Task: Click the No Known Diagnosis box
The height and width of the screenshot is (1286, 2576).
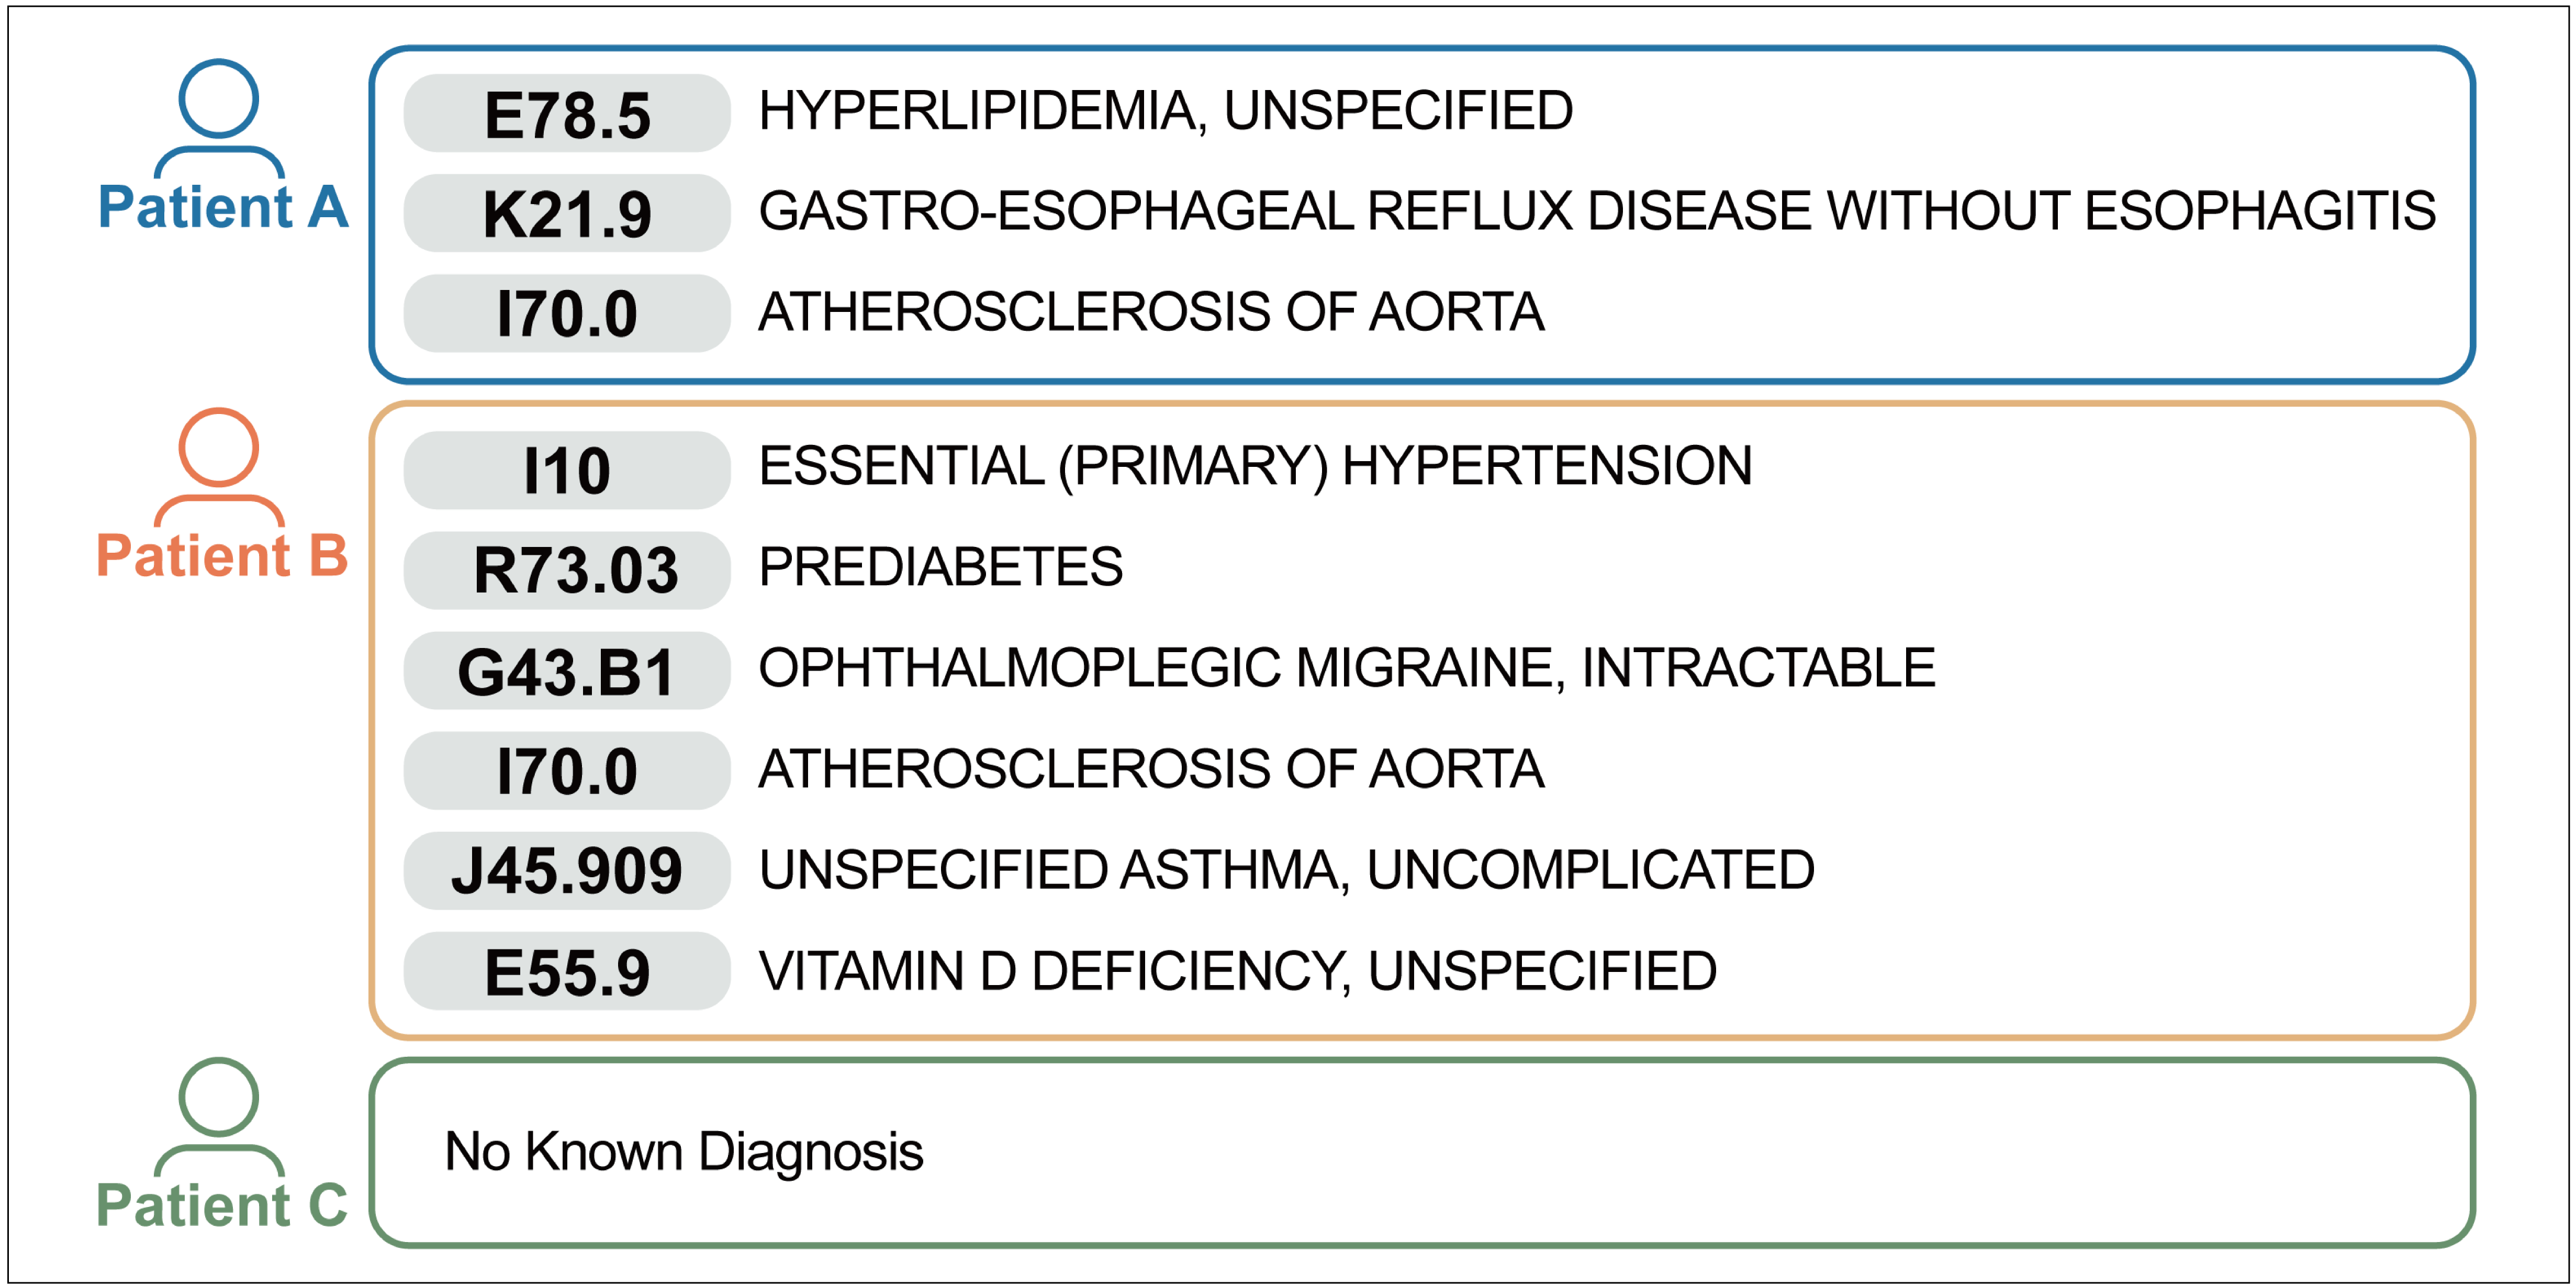Action: coord(1422,1152)
